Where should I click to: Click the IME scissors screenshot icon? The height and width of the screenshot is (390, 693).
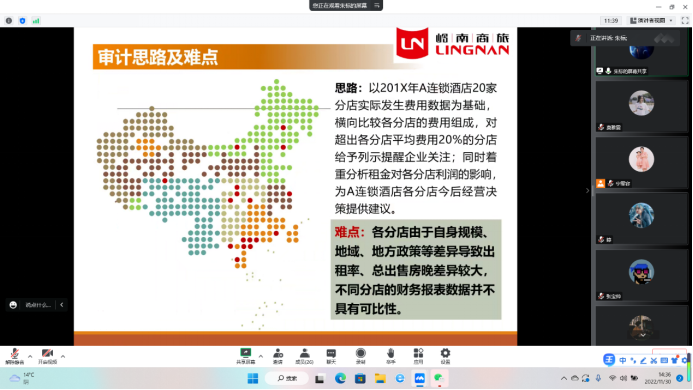pos(654,360)
